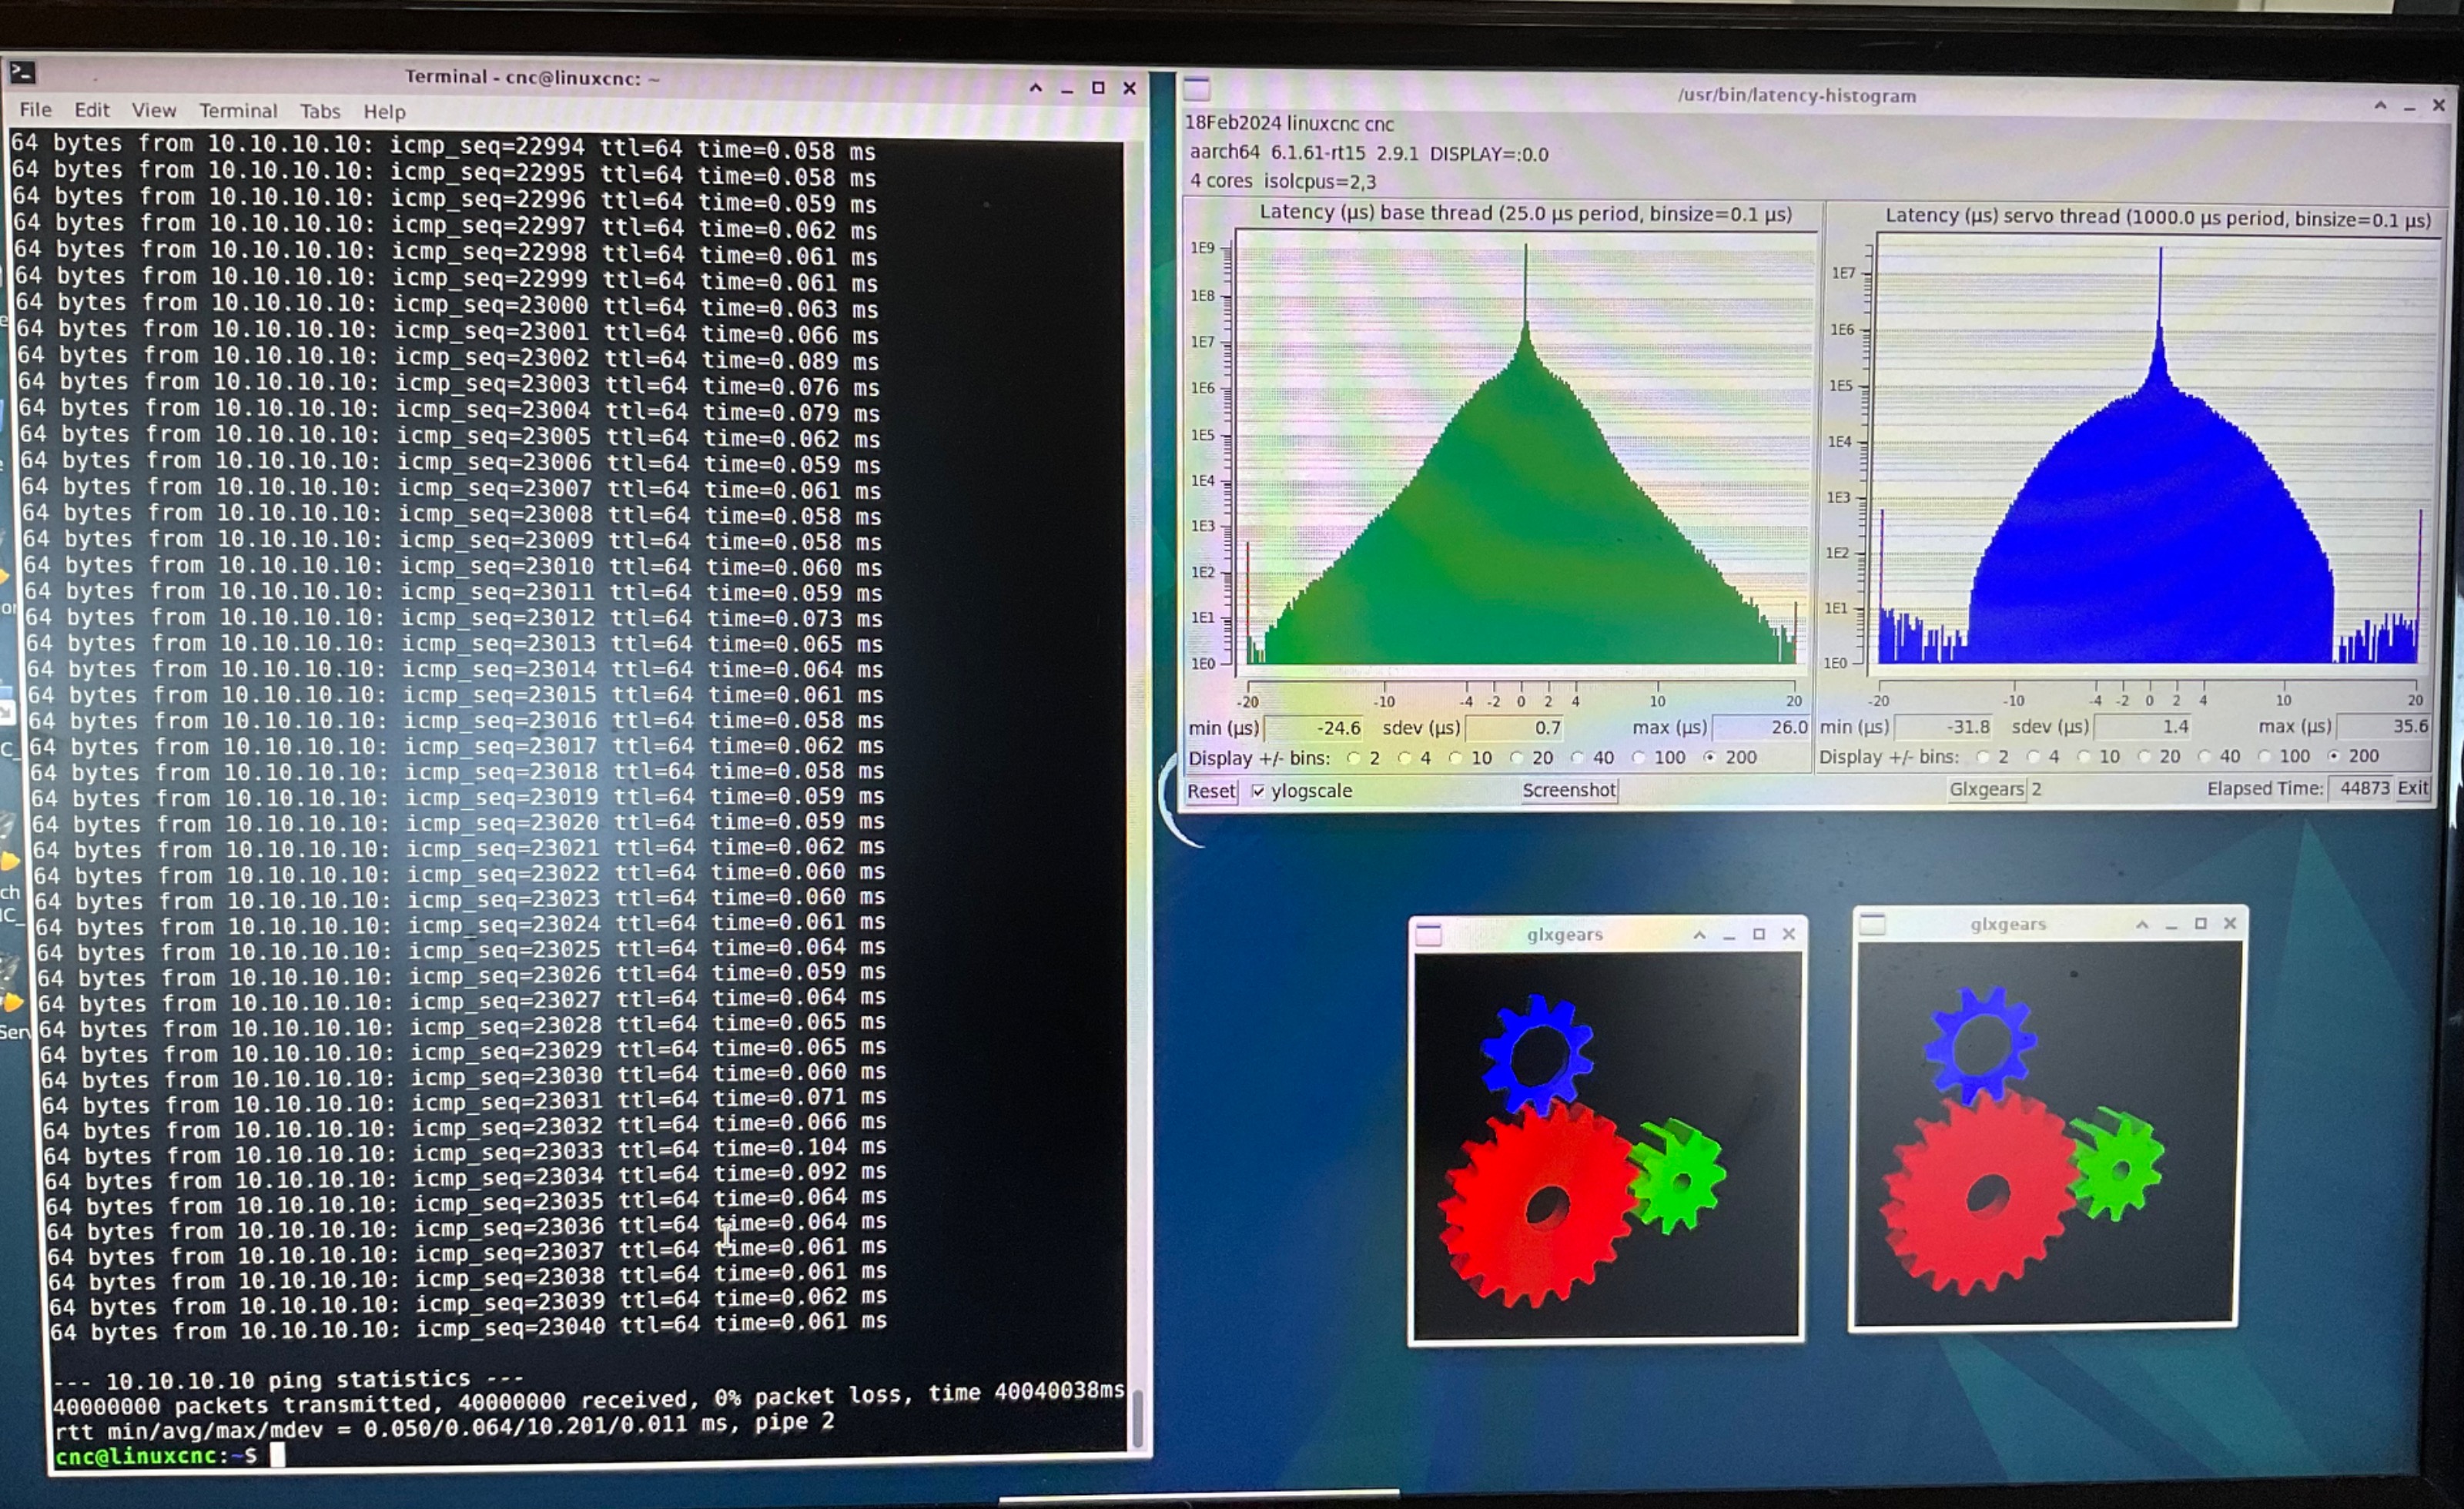Click base thread sdev value 0.7 field

coord(1515,728)
